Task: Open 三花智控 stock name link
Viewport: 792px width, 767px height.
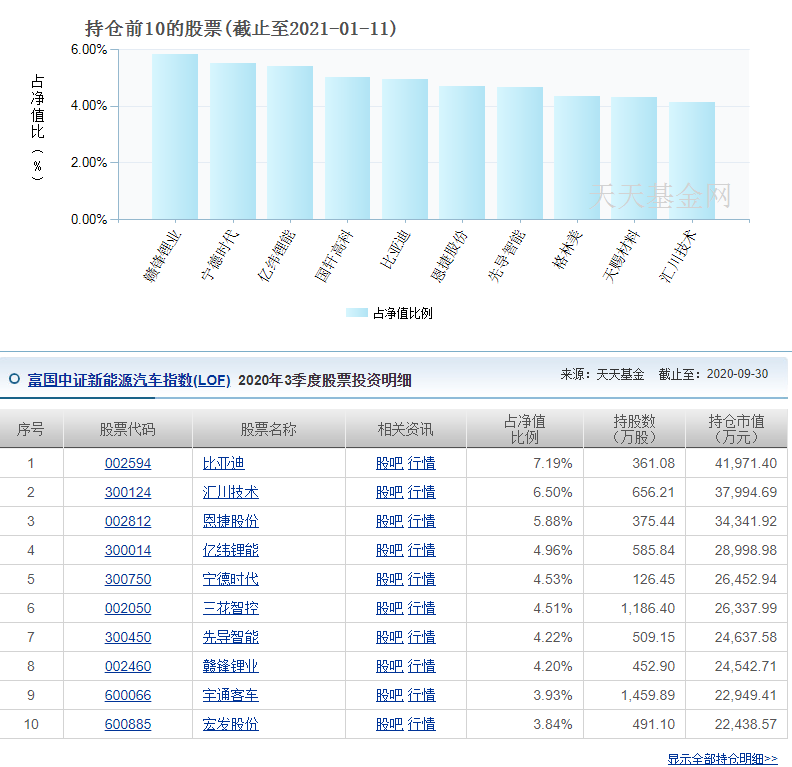Action: (x=230, y=608)
